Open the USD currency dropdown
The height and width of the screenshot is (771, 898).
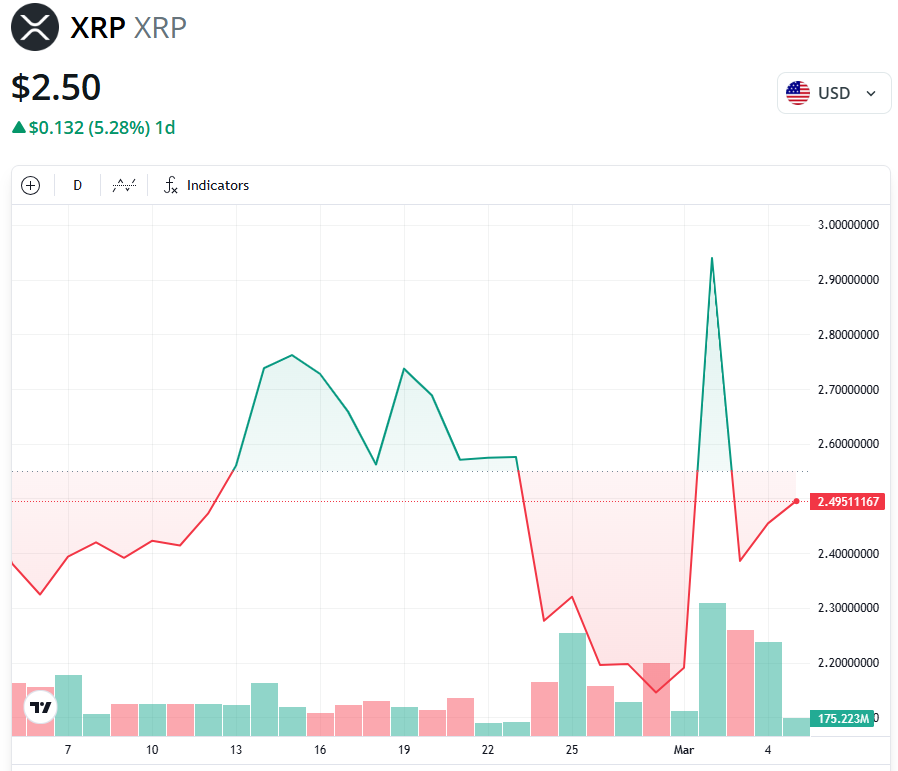click(x=833, y=93)
